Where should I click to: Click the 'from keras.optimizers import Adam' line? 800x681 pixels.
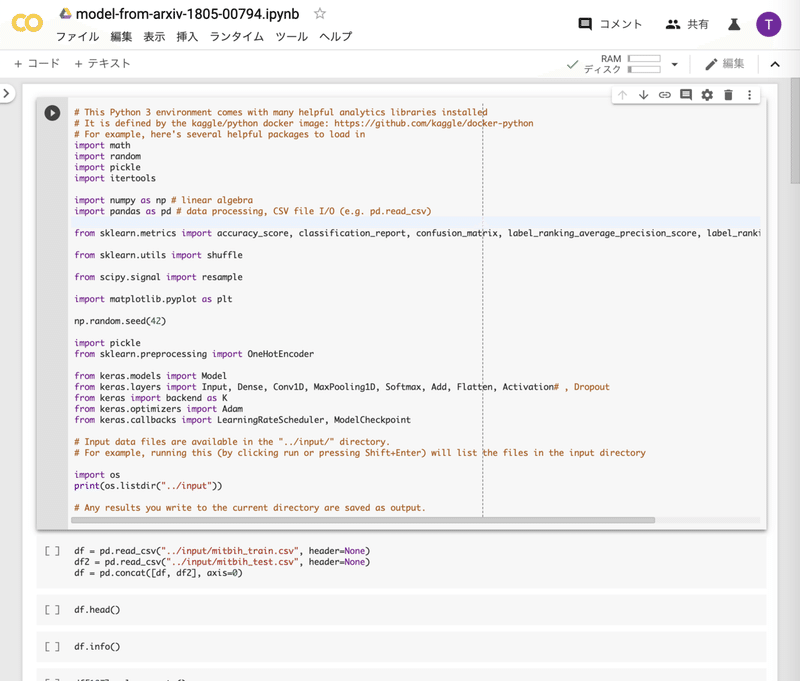point(158,409)
